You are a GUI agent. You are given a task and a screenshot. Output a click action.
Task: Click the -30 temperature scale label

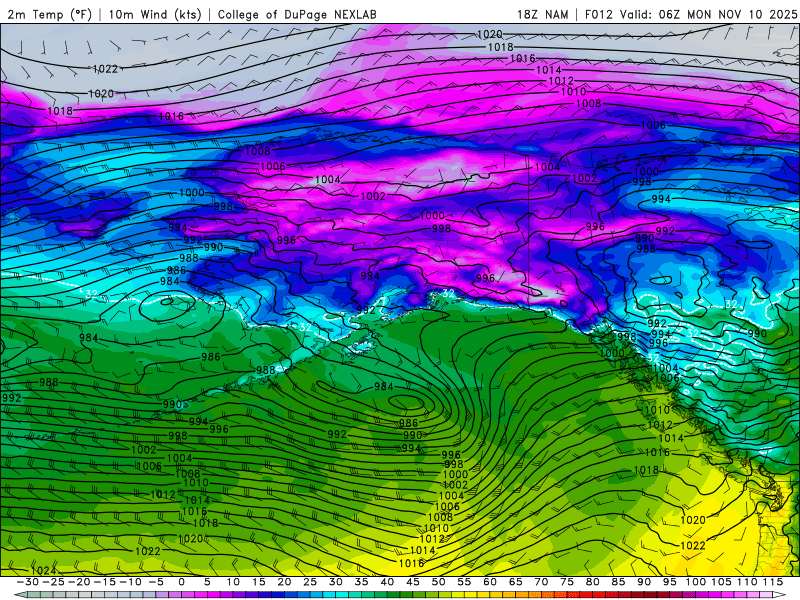28,582
